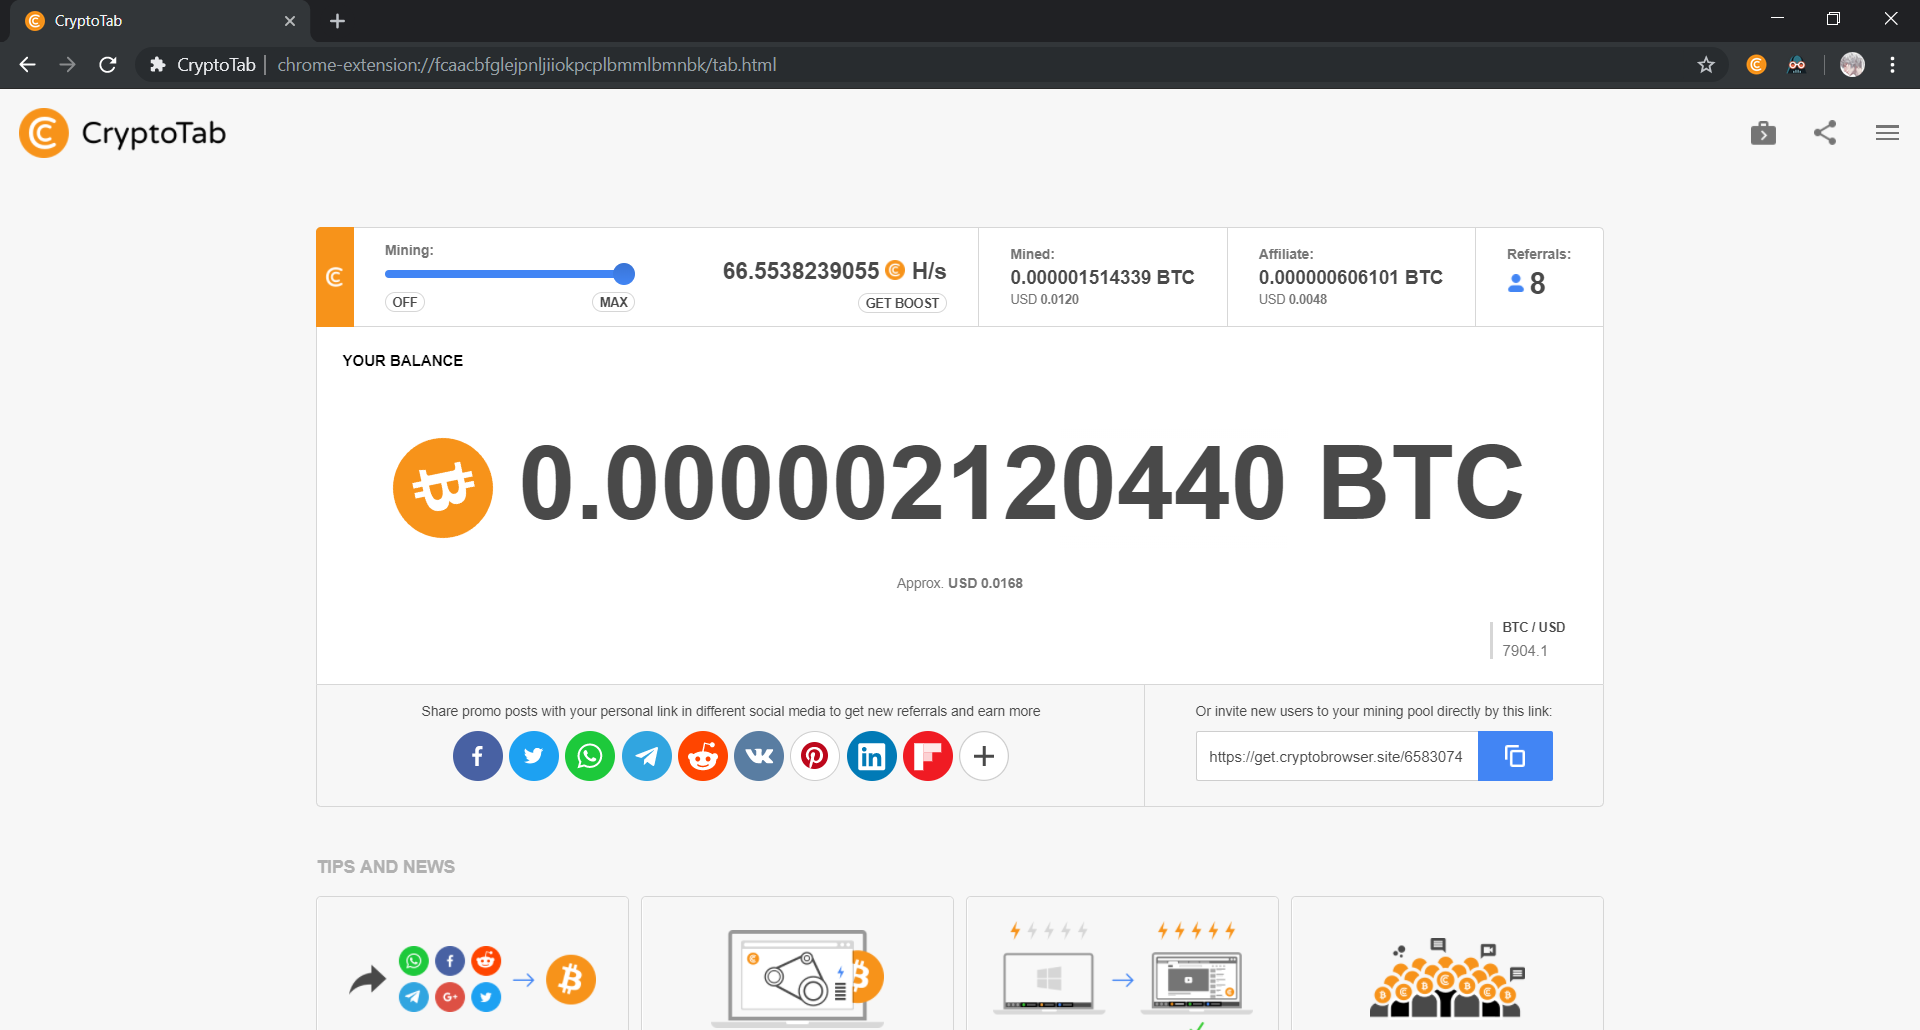Viewport: 1920px width, 1030px height.
Task: Click the CryptoTab extension icon in the browser toolbar
Action: click(1756, 65)
